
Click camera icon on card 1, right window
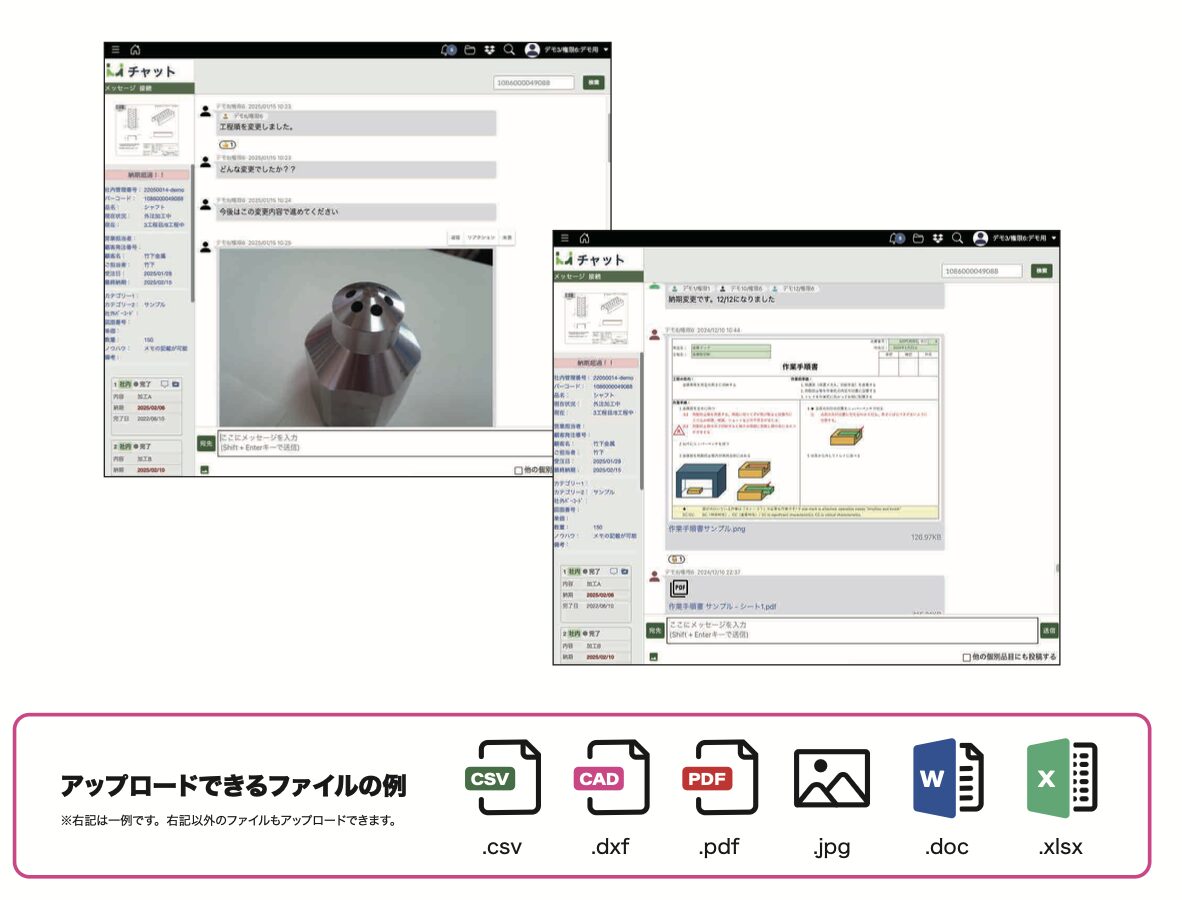(625, 572)
